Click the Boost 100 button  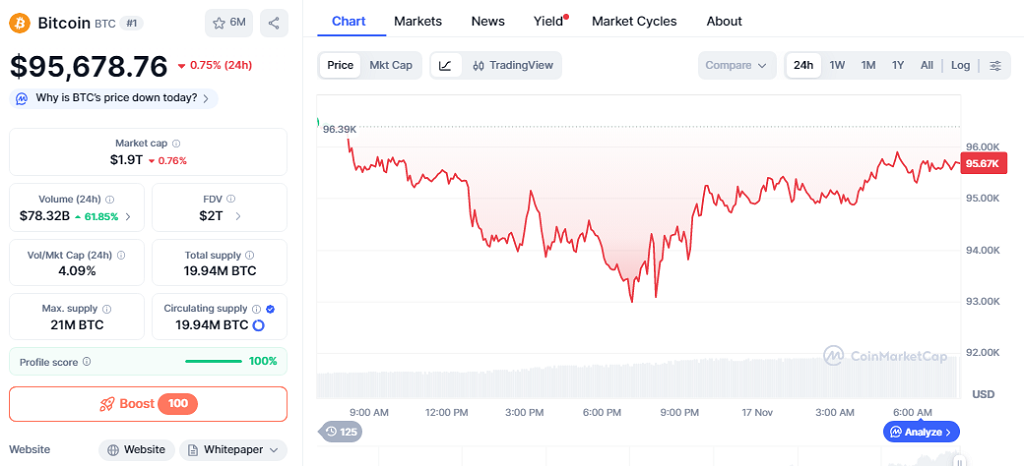148,404
